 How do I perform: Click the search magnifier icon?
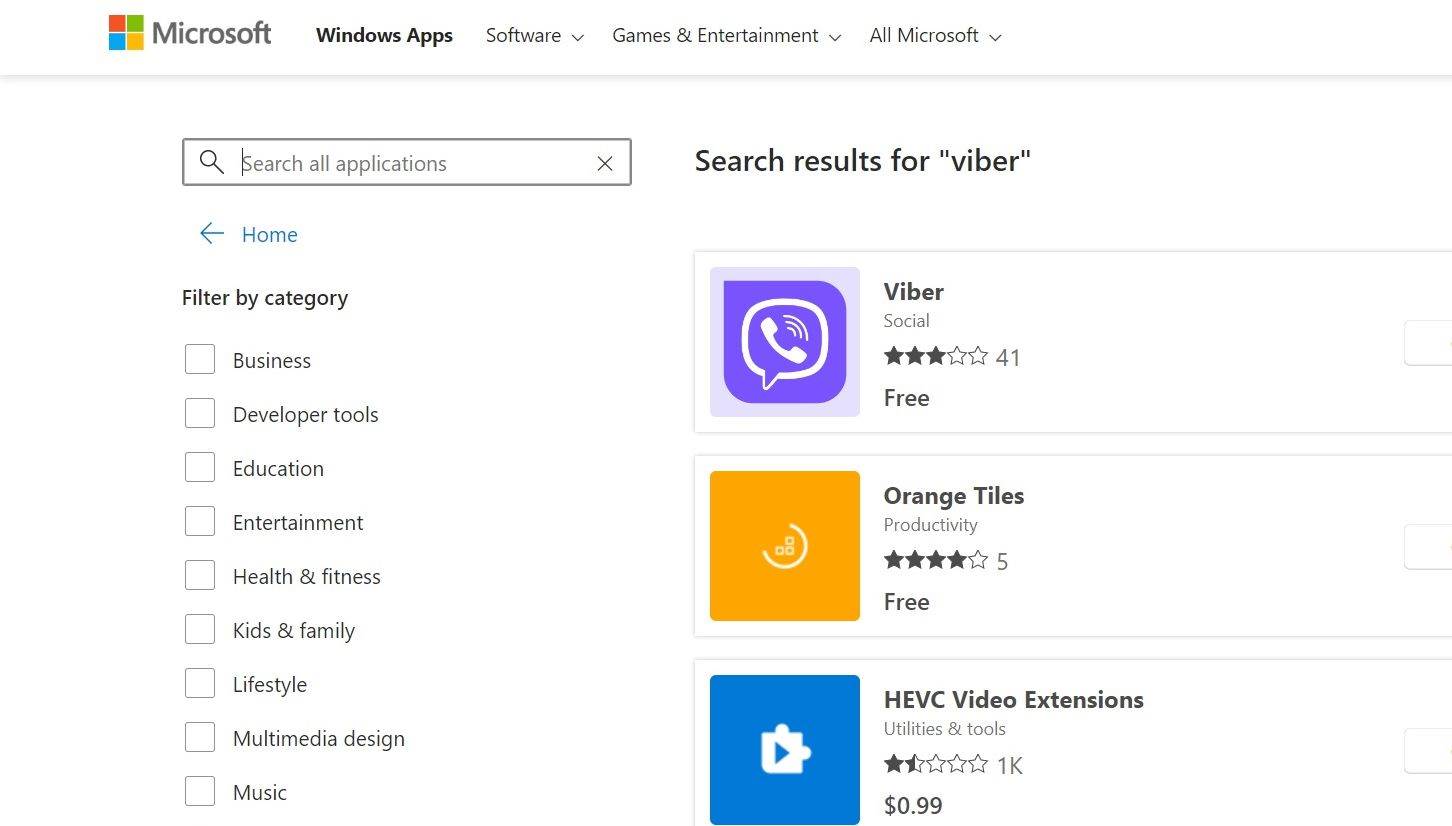pos(211,162)
